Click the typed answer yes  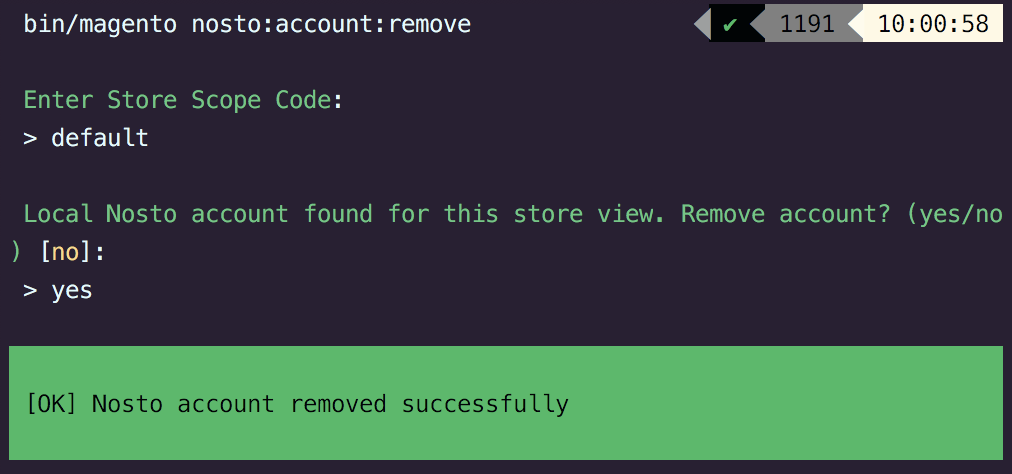(72, 290)
